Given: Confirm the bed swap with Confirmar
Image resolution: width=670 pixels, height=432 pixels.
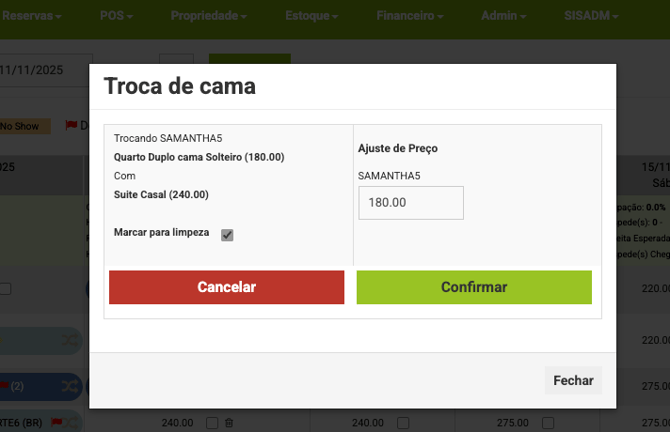Looking at the screenshot, I should [x=474, y=287].
